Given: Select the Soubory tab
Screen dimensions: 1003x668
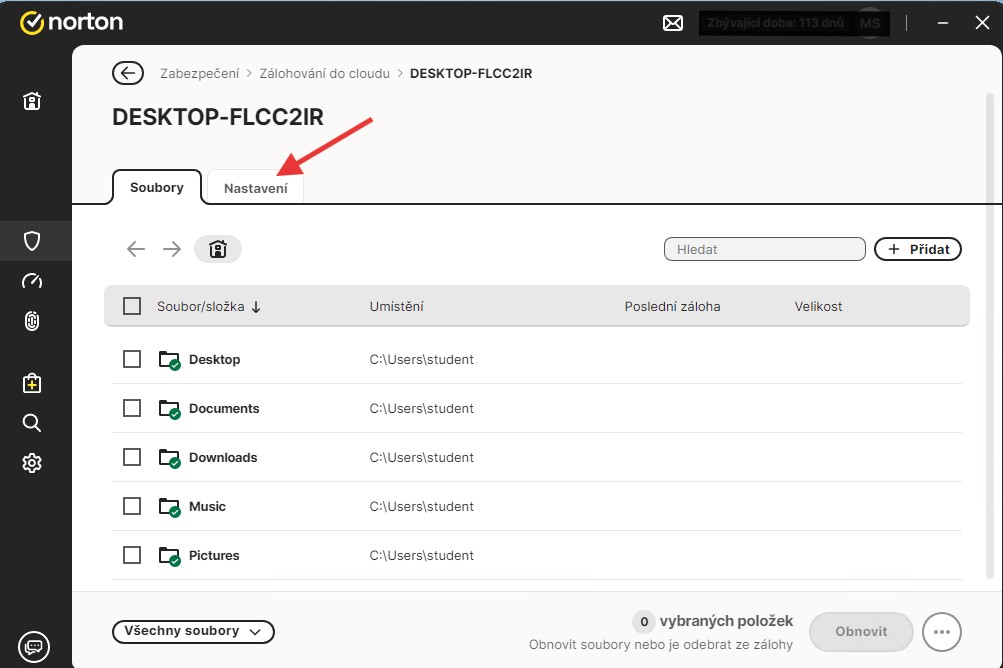Looking at the screenshot, I should coord(157,187).
